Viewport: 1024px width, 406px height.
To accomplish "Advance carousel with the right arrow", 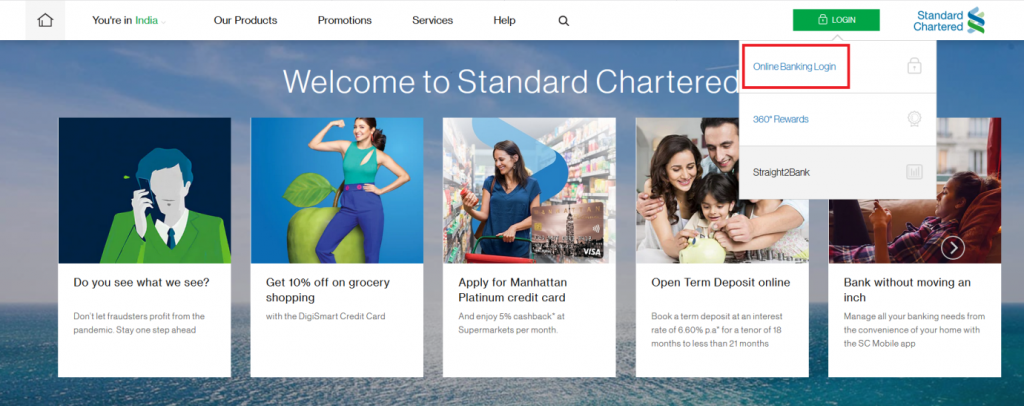I will 953,247.
